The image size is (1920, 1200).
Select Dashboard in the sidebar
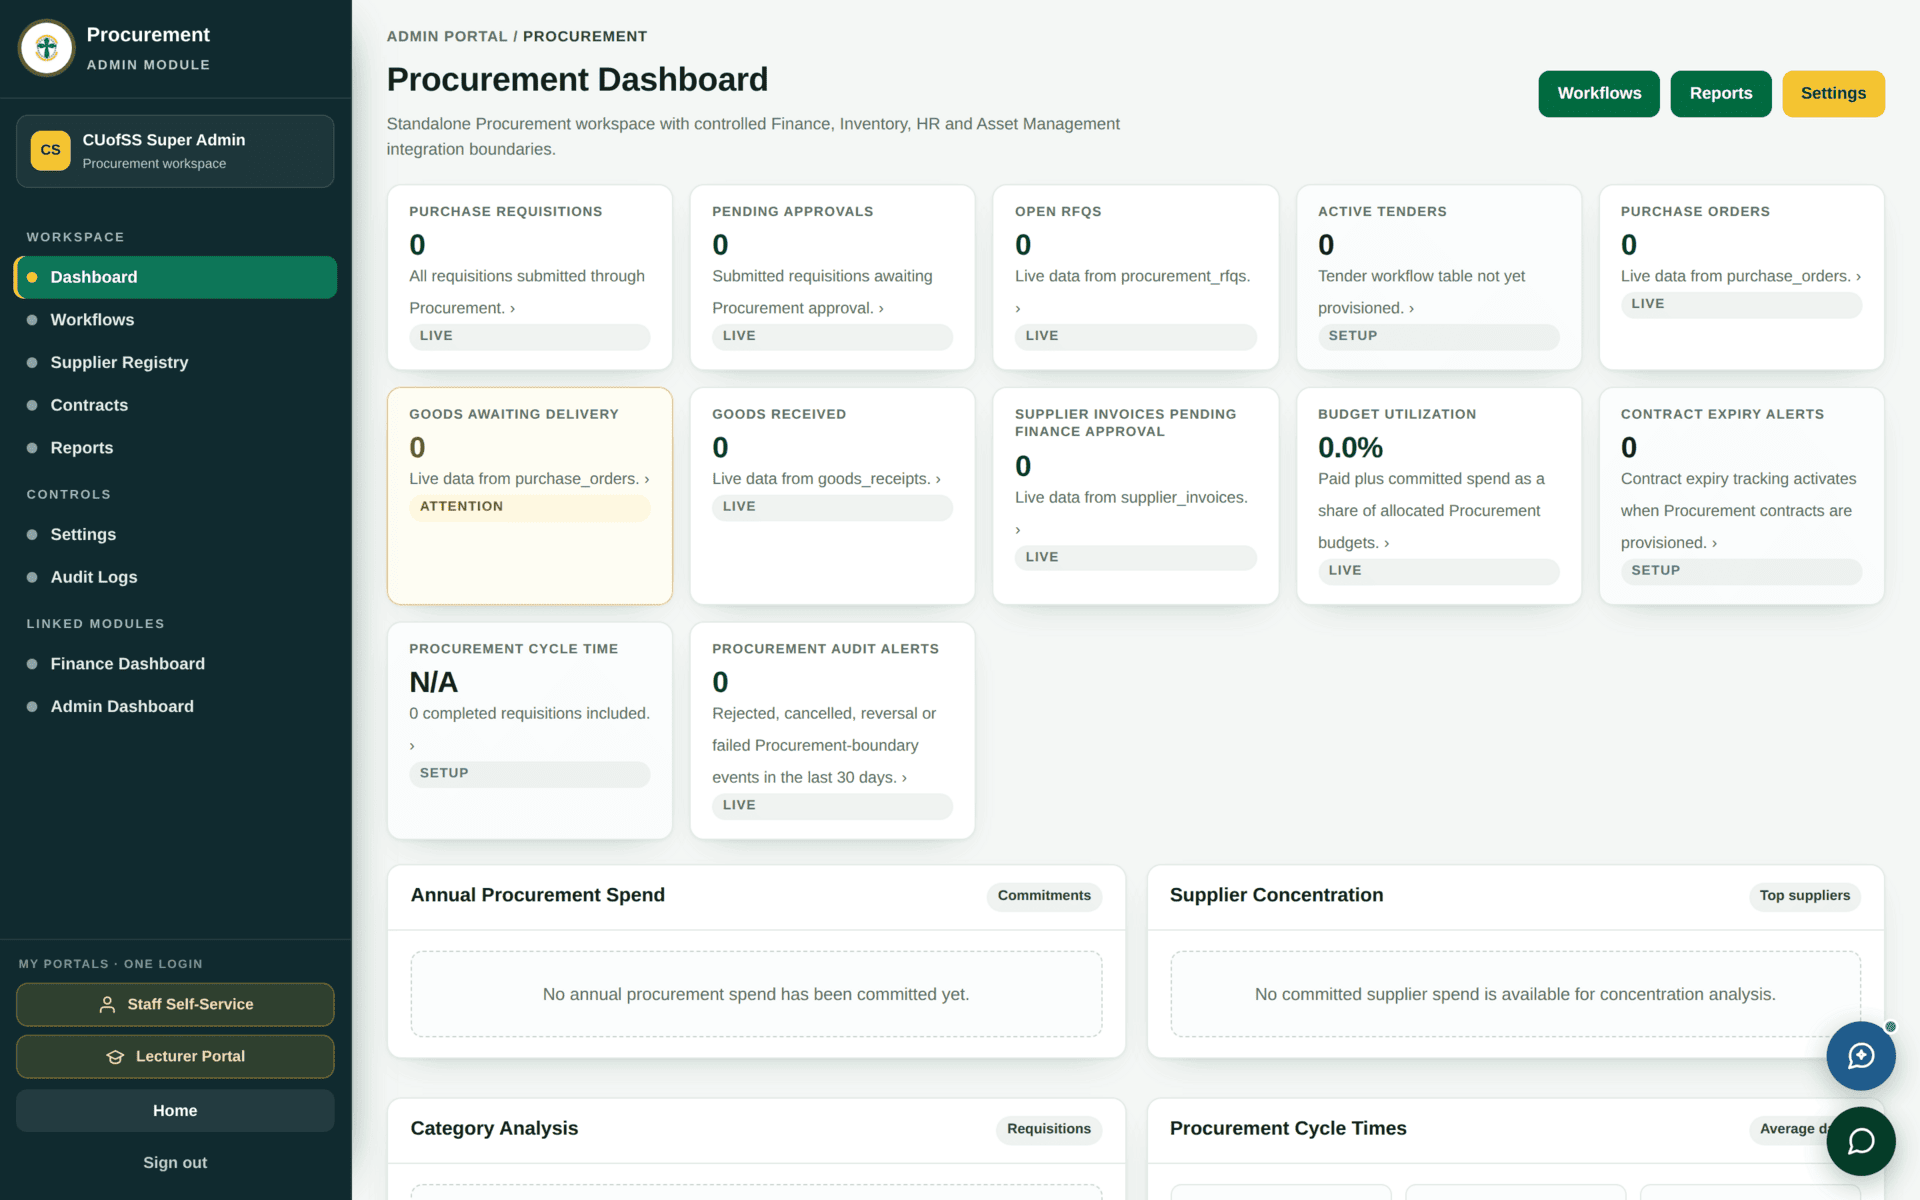(175, 277)
